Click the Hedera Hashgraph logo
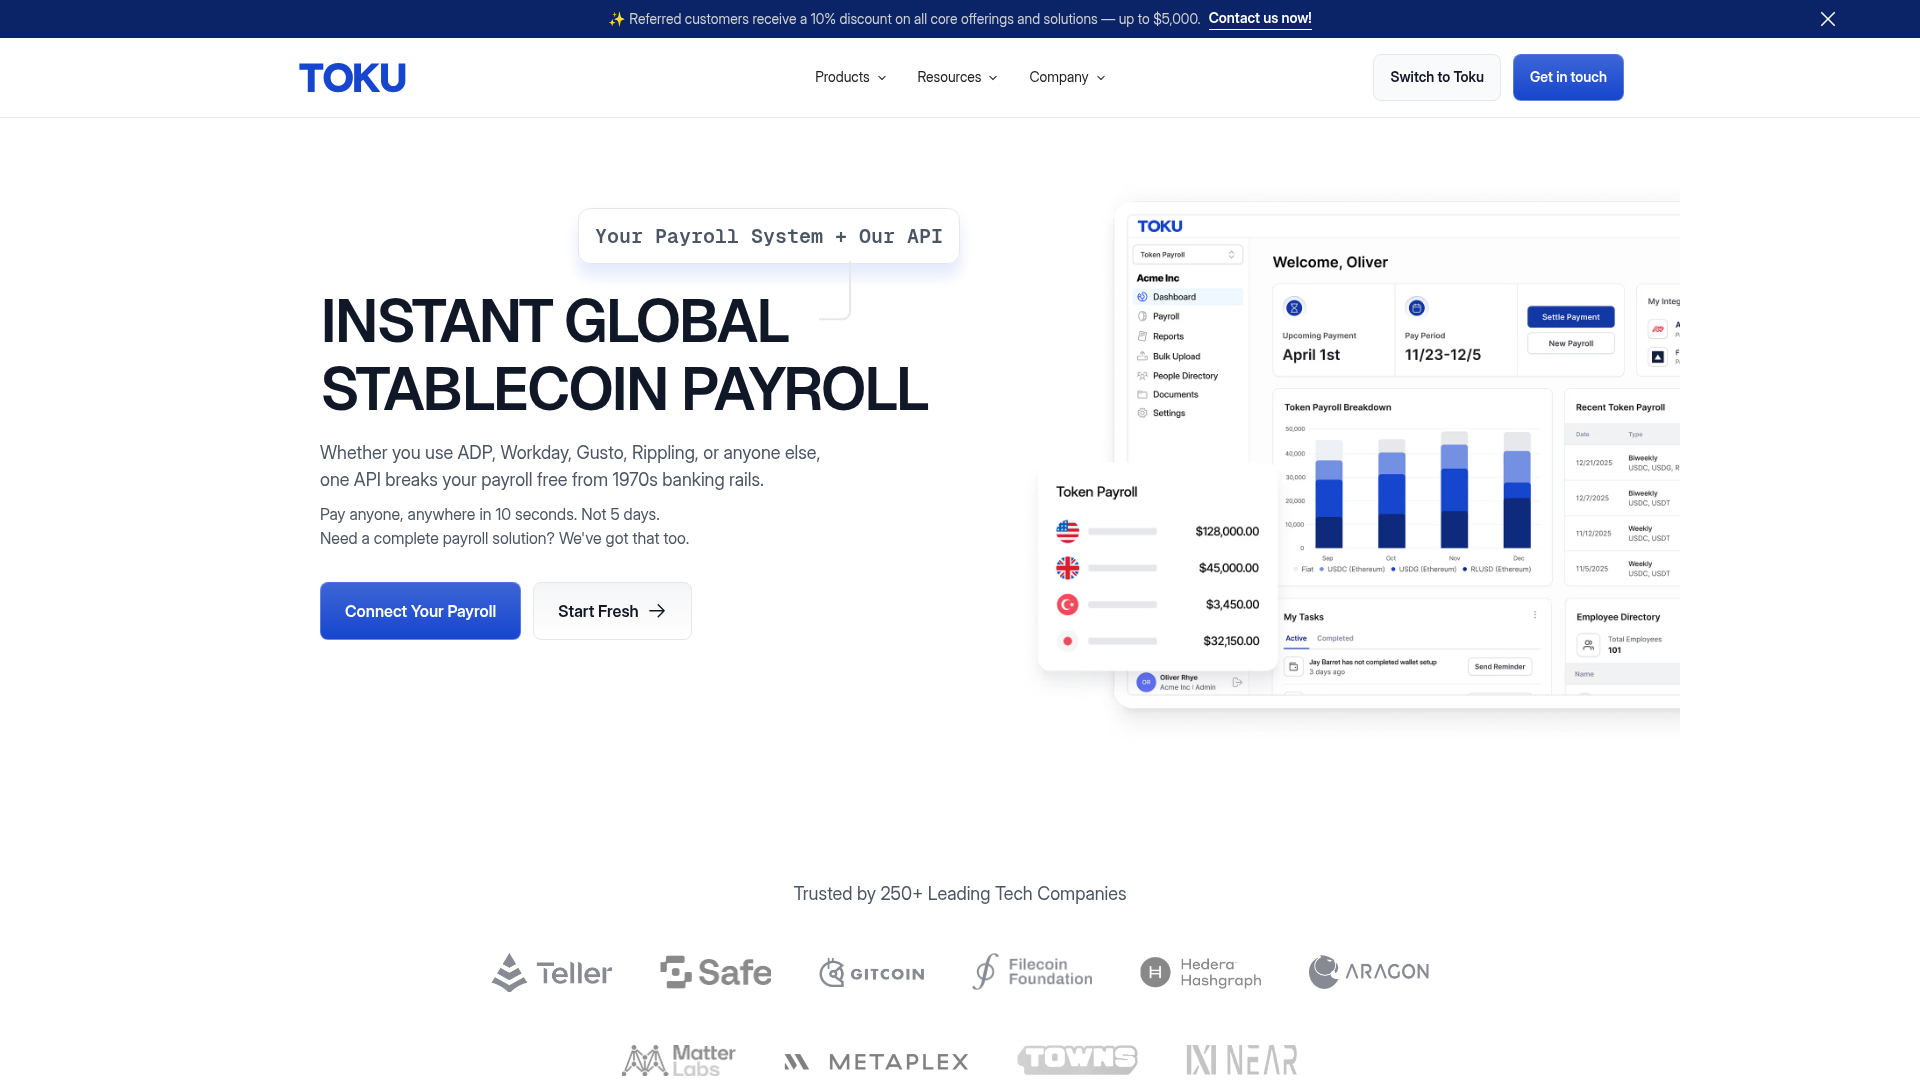This screenshot has height=1080, width=1920. point(1200,972)
